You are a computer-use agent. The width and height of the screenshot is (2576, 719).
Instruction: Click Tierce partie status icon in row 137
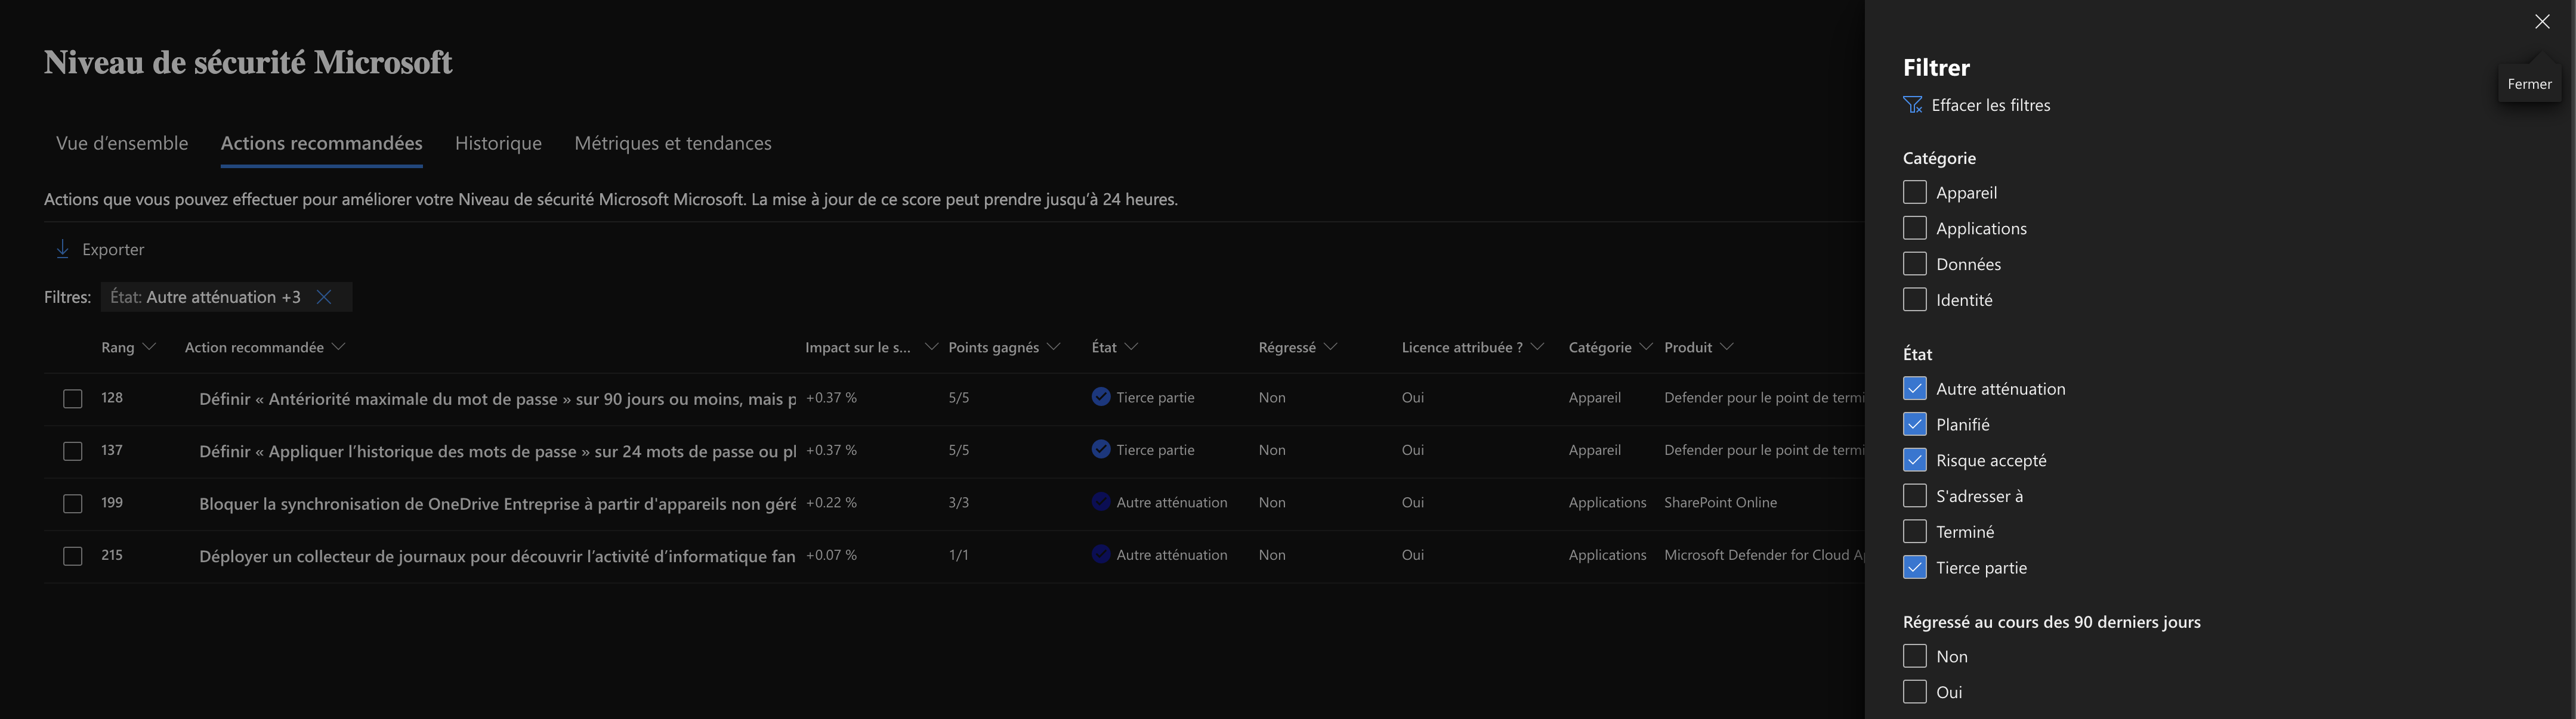[x=1101, y=450]
